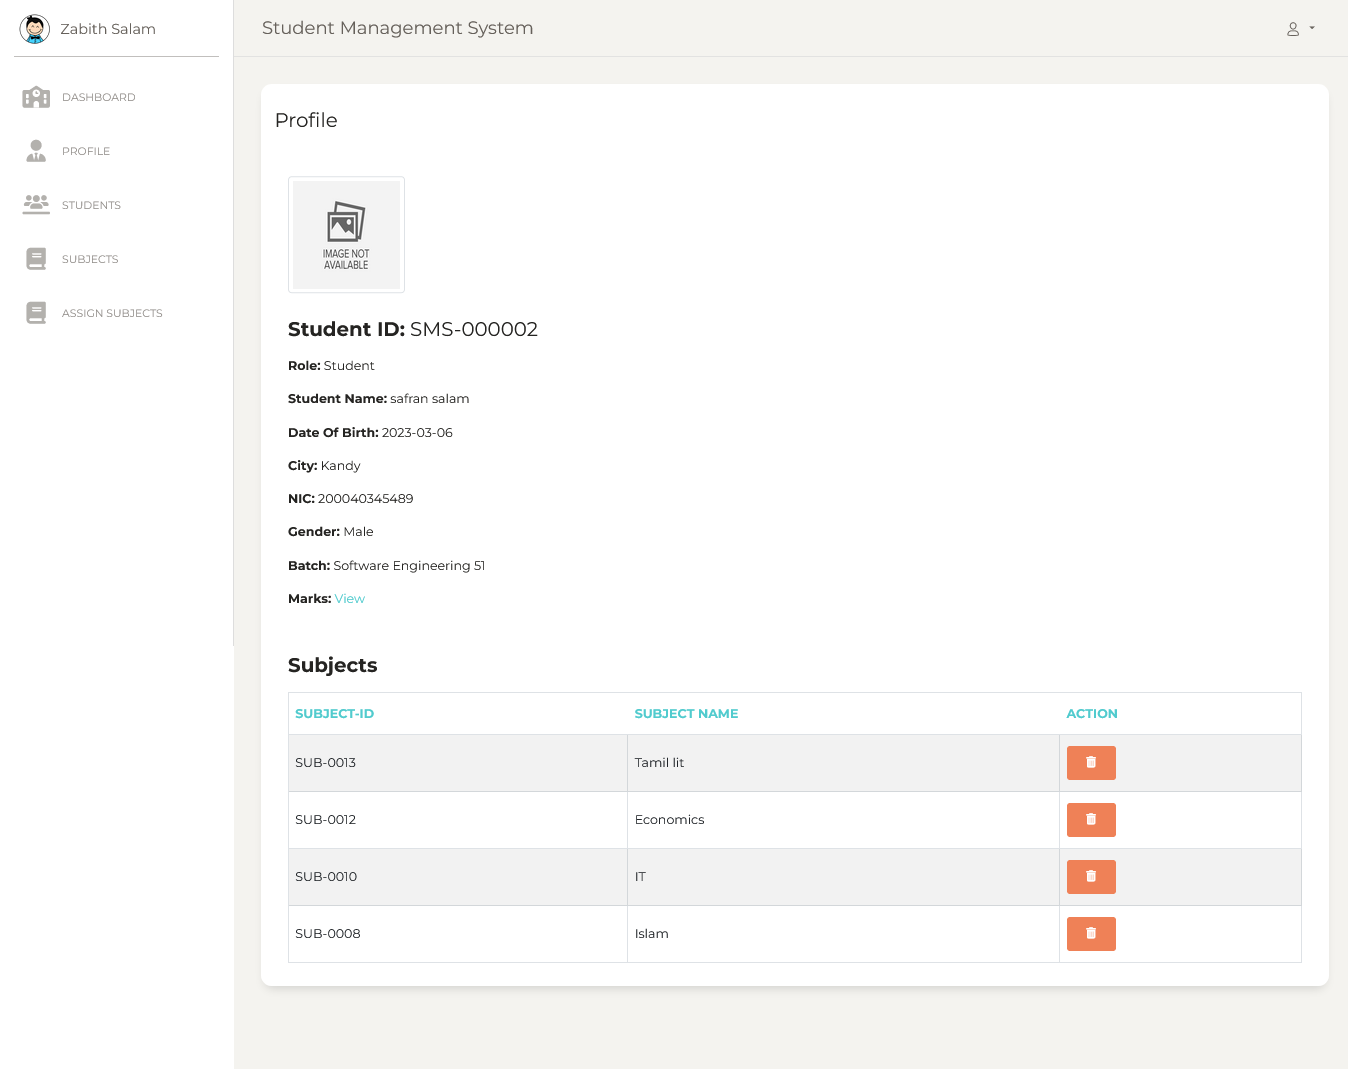Click the Subjects book icon
Viewport: 1348px width, 1069px height.
36,258
